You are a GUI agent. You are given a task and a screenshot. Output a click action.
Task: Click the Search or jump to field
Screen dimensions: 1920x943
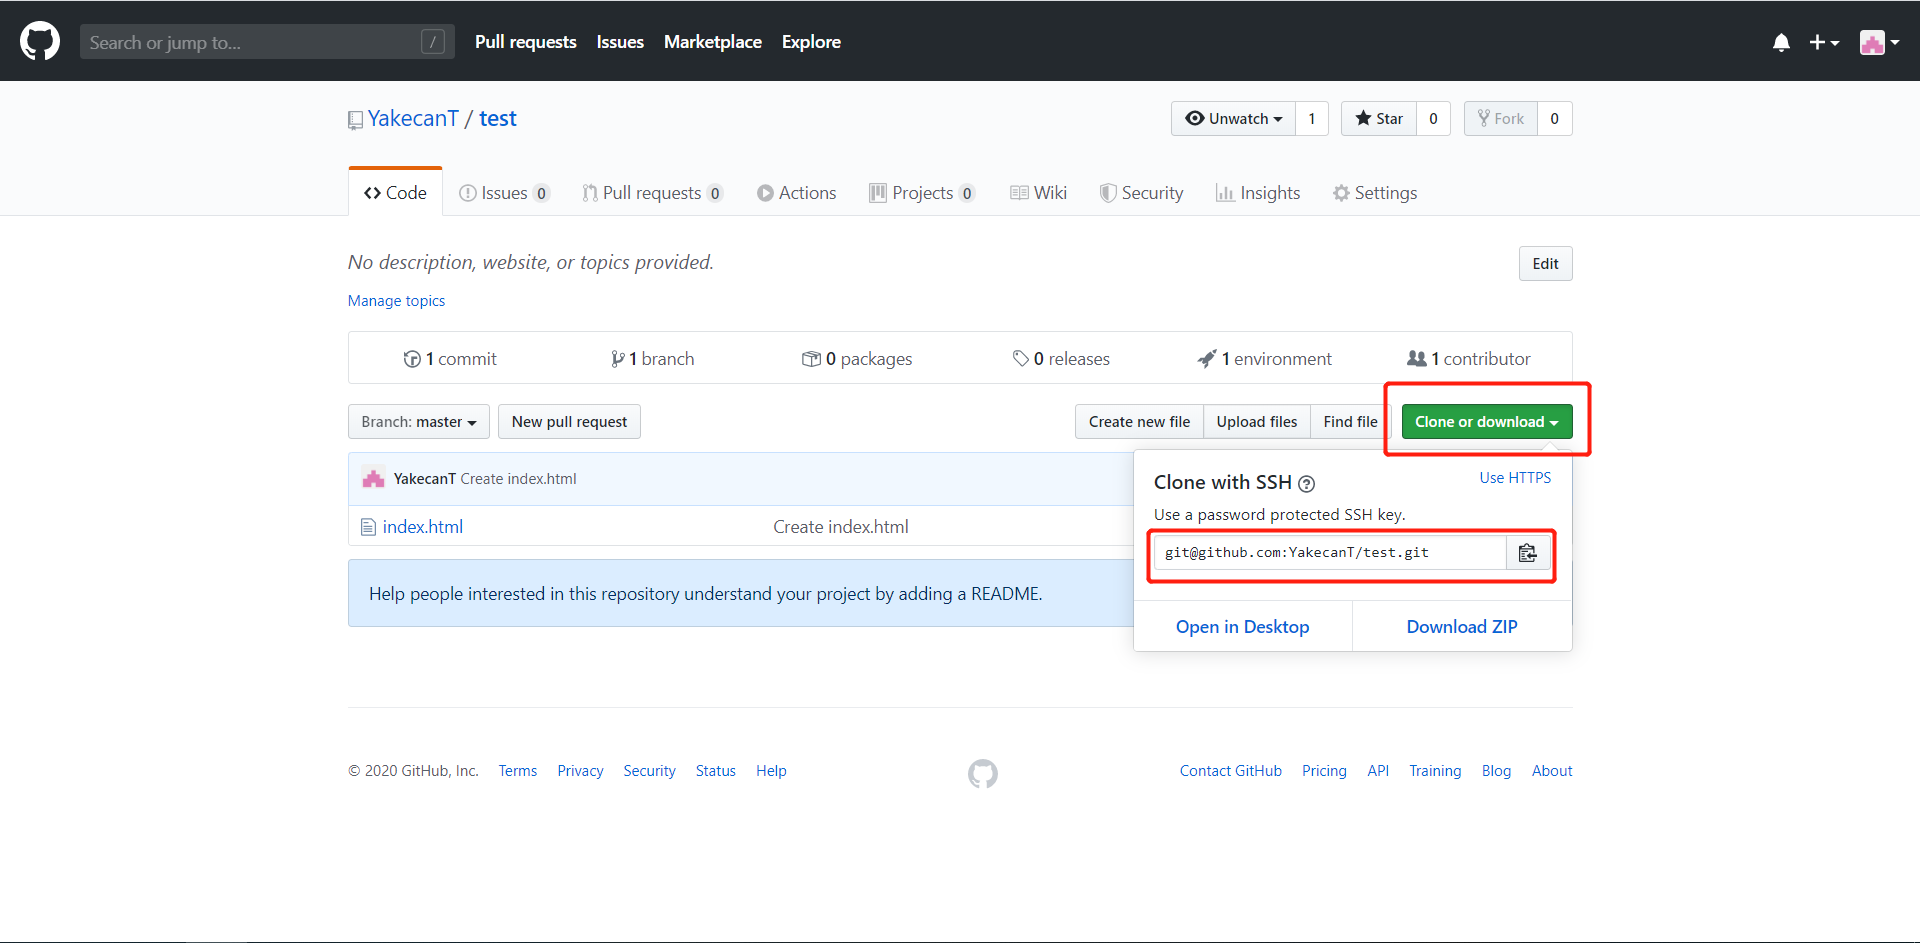pyautogui.click(x=267, y=42)
